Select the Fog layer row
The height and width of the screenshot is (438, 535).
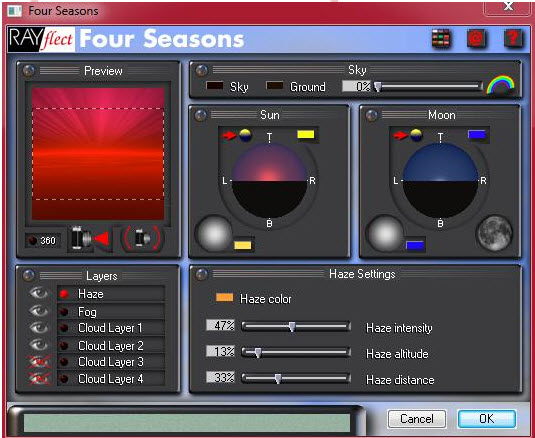111,311
